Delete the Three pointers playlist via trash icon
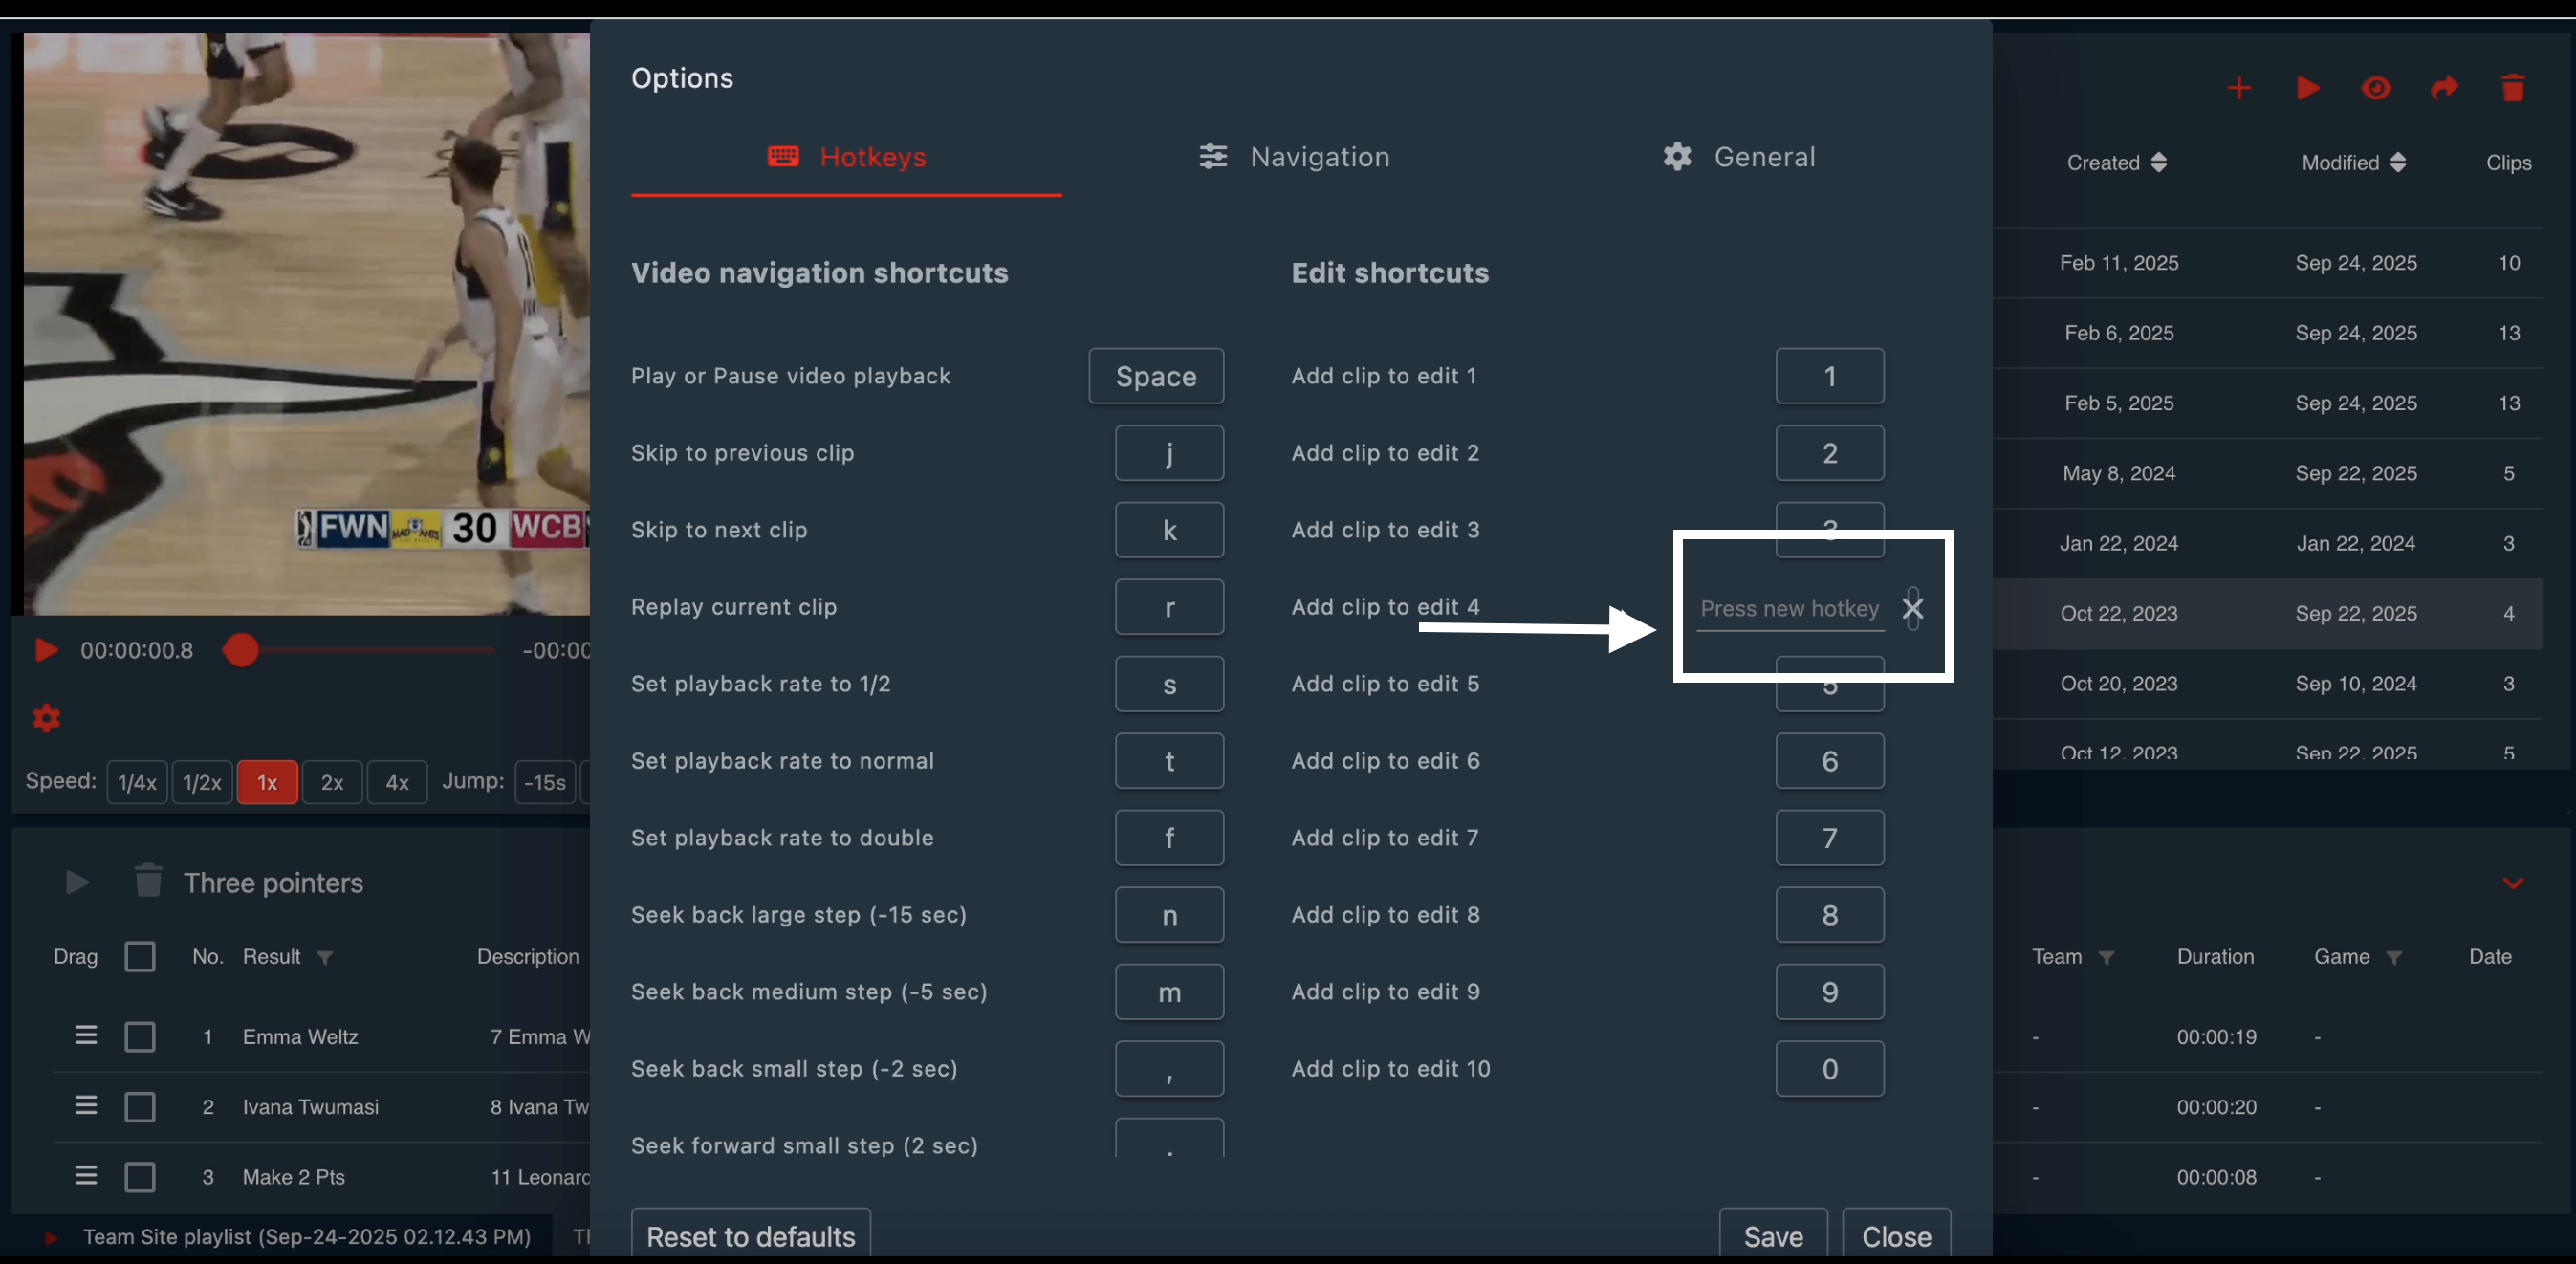The image size is (2576, 1264). pyautogui.click(x=148, y=881)
